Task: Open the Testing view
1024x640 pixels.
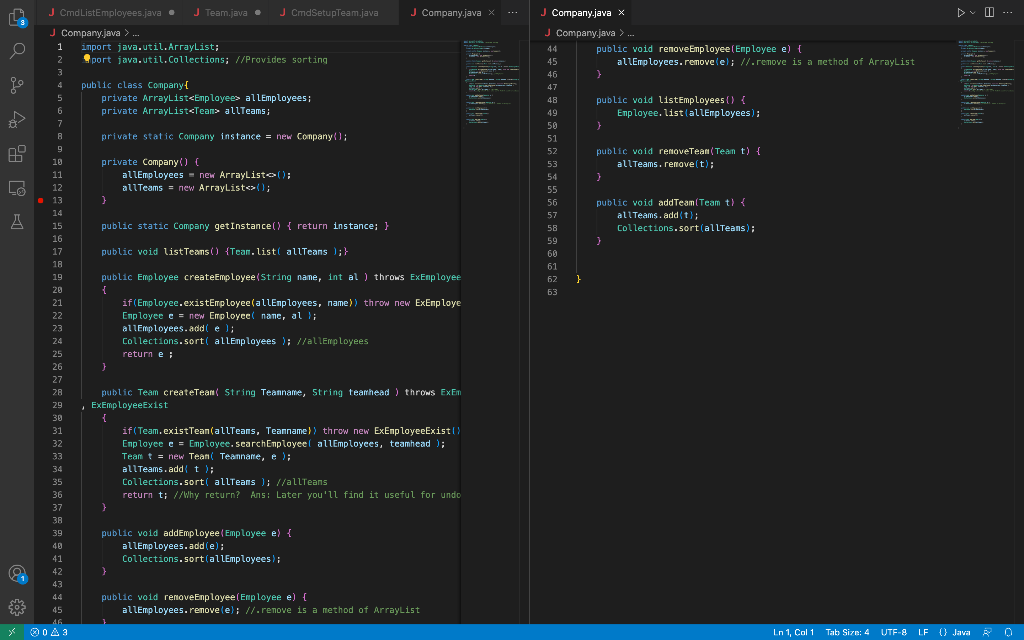Action: click(15, 222)
